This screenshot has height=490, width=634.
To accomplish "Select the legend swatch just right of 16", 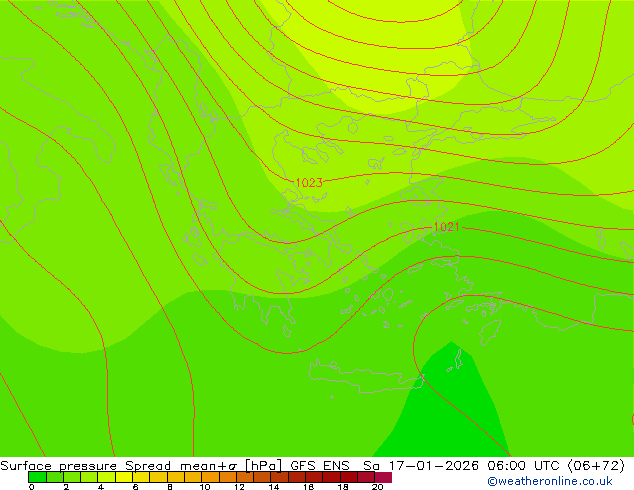I will (x=314, y=477).
